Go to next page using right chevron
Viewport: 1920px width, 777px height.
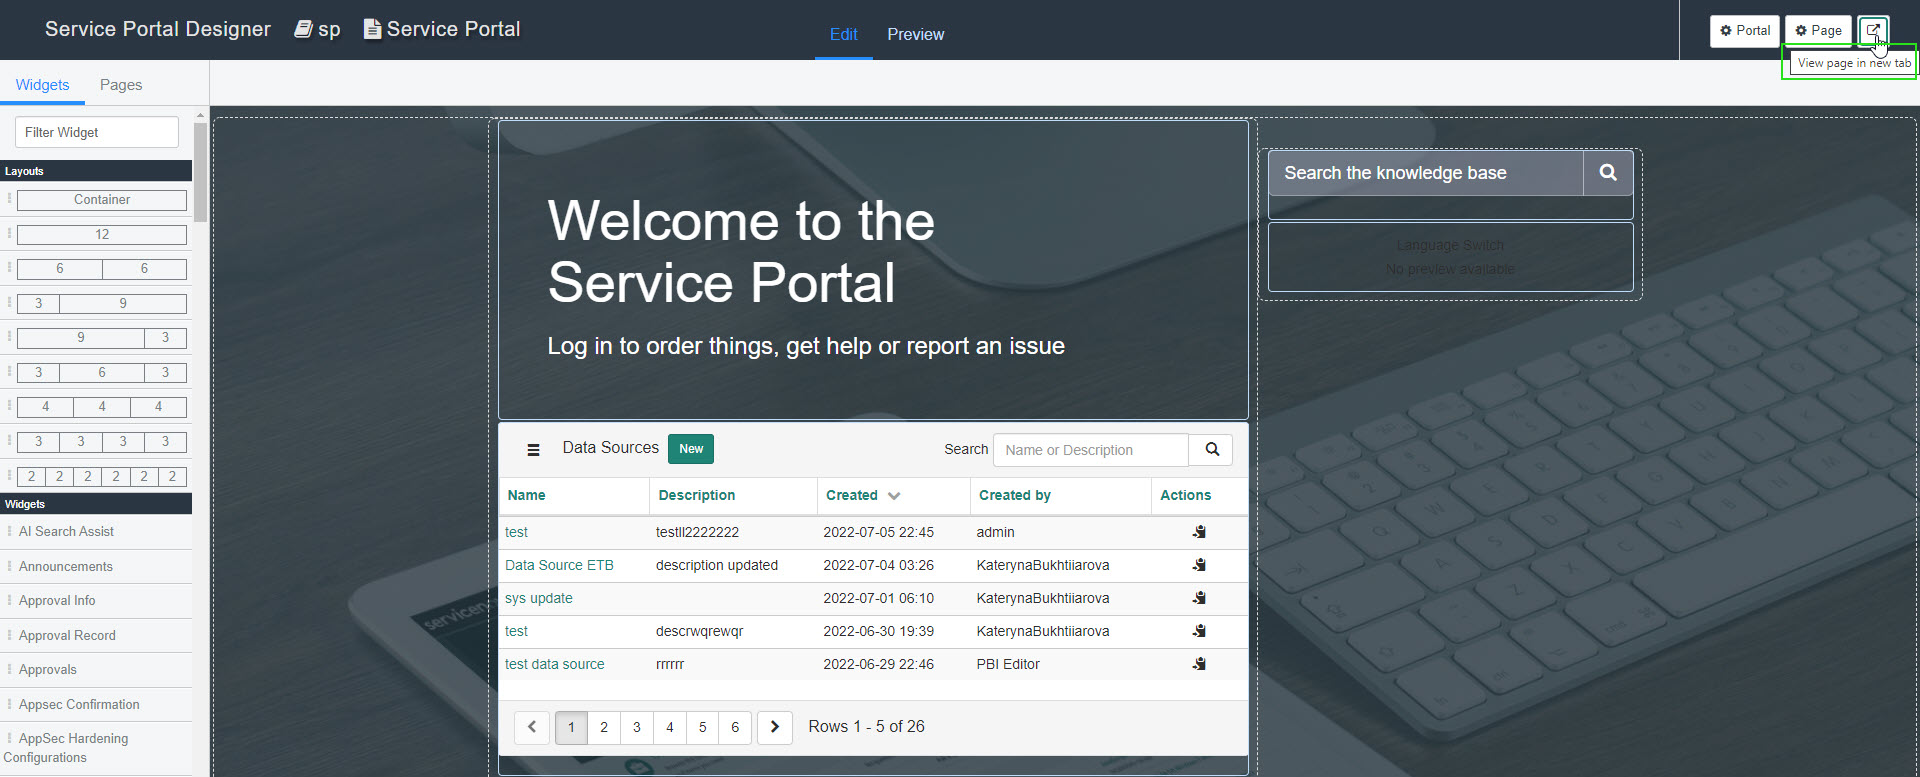[x=774, y=727]
